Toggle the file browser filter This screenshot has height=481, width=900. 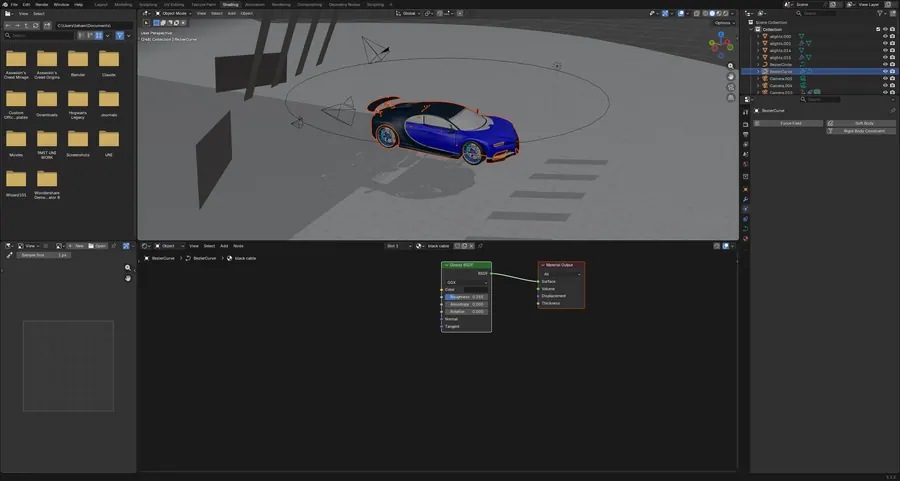pyautogui.click(x=119, y=36)
